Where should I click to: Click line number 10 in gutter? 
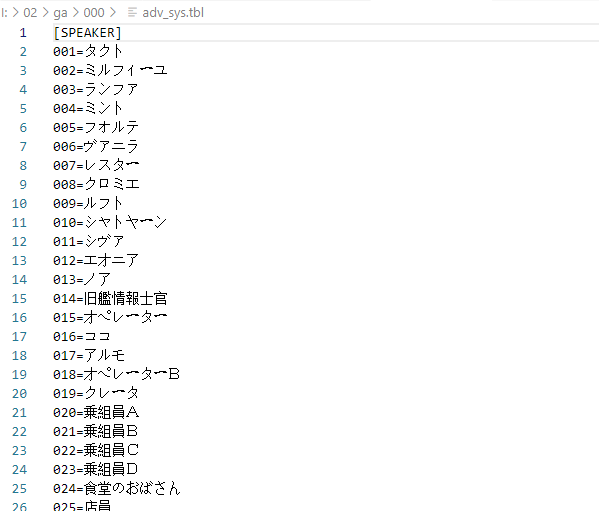(x=19, y=204)
